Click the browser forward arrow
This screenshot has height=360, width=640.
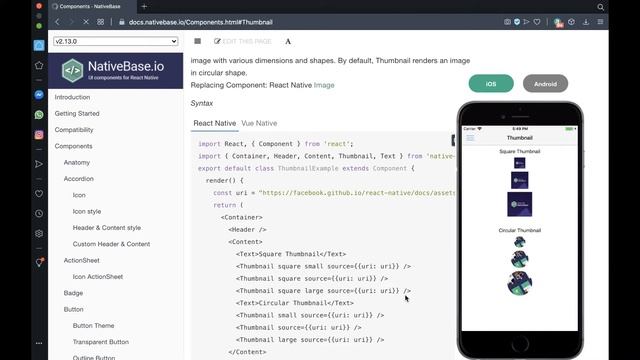pyautogui.click(x=71, y=22)
